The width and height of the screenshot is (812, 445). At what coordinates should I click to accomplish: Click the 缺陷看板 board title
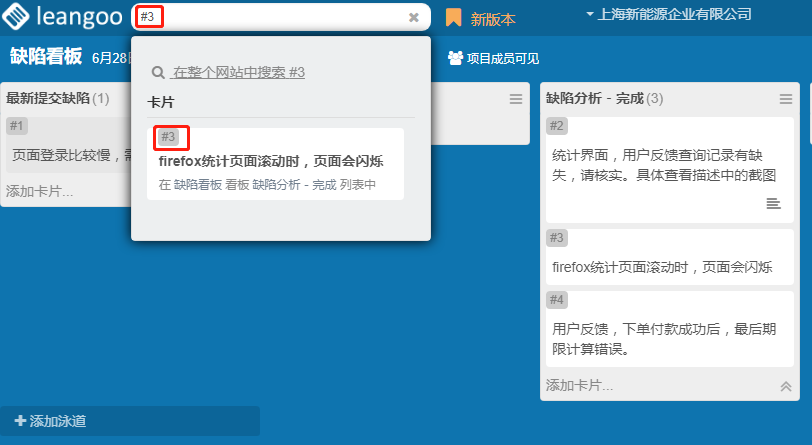45,57
